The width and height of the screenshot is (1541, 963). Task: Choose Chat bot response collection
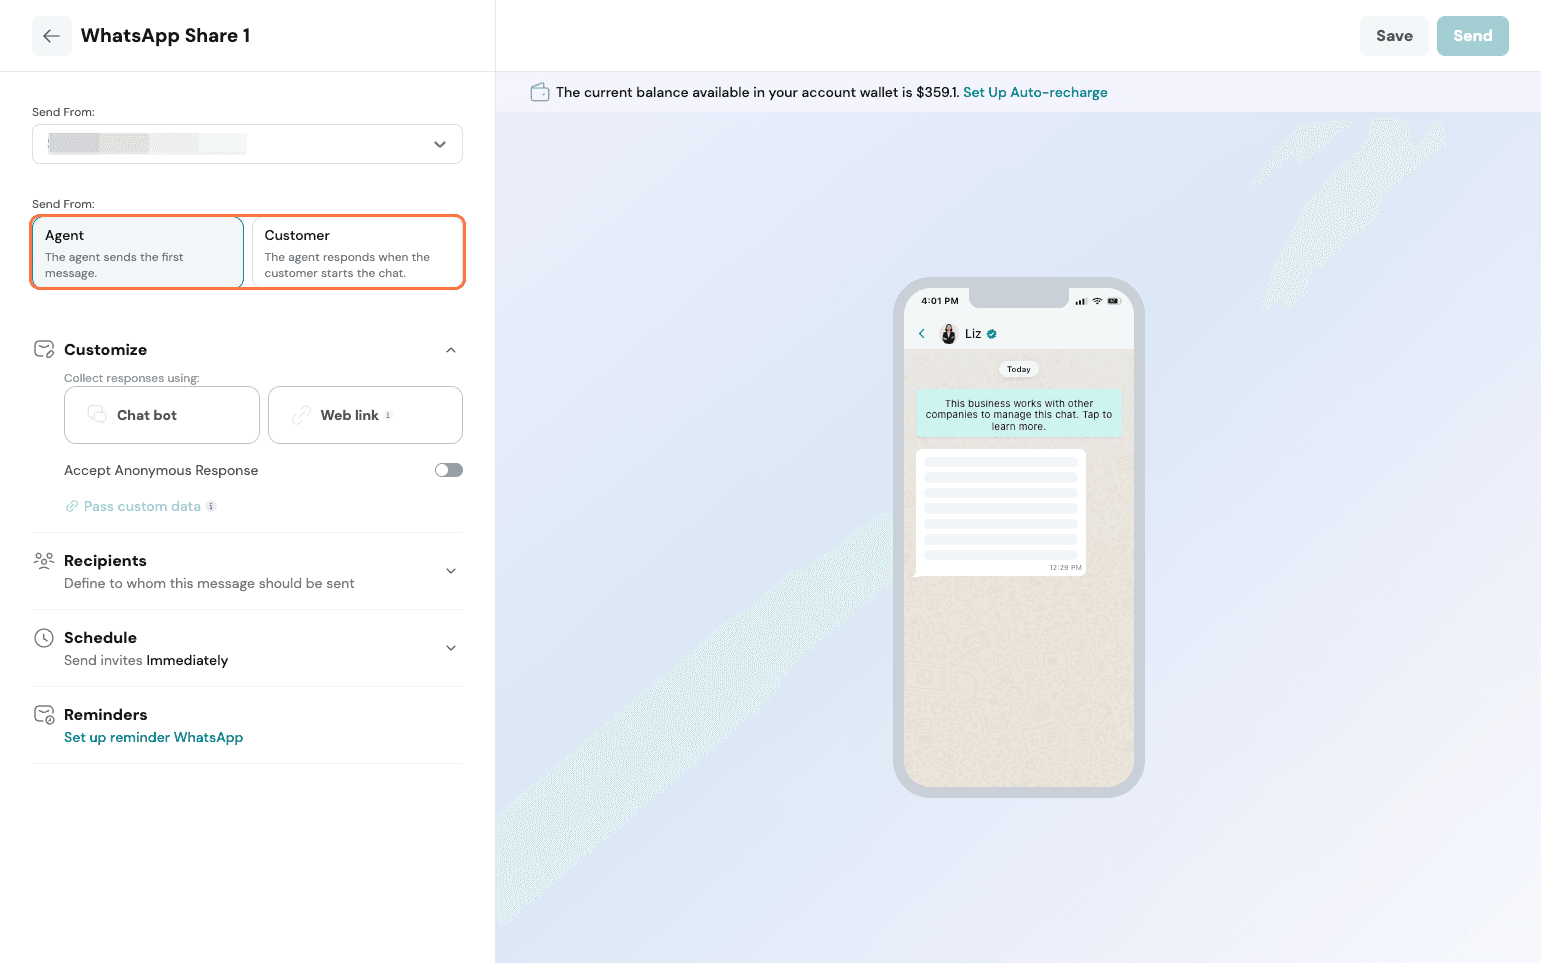point(162,415)
